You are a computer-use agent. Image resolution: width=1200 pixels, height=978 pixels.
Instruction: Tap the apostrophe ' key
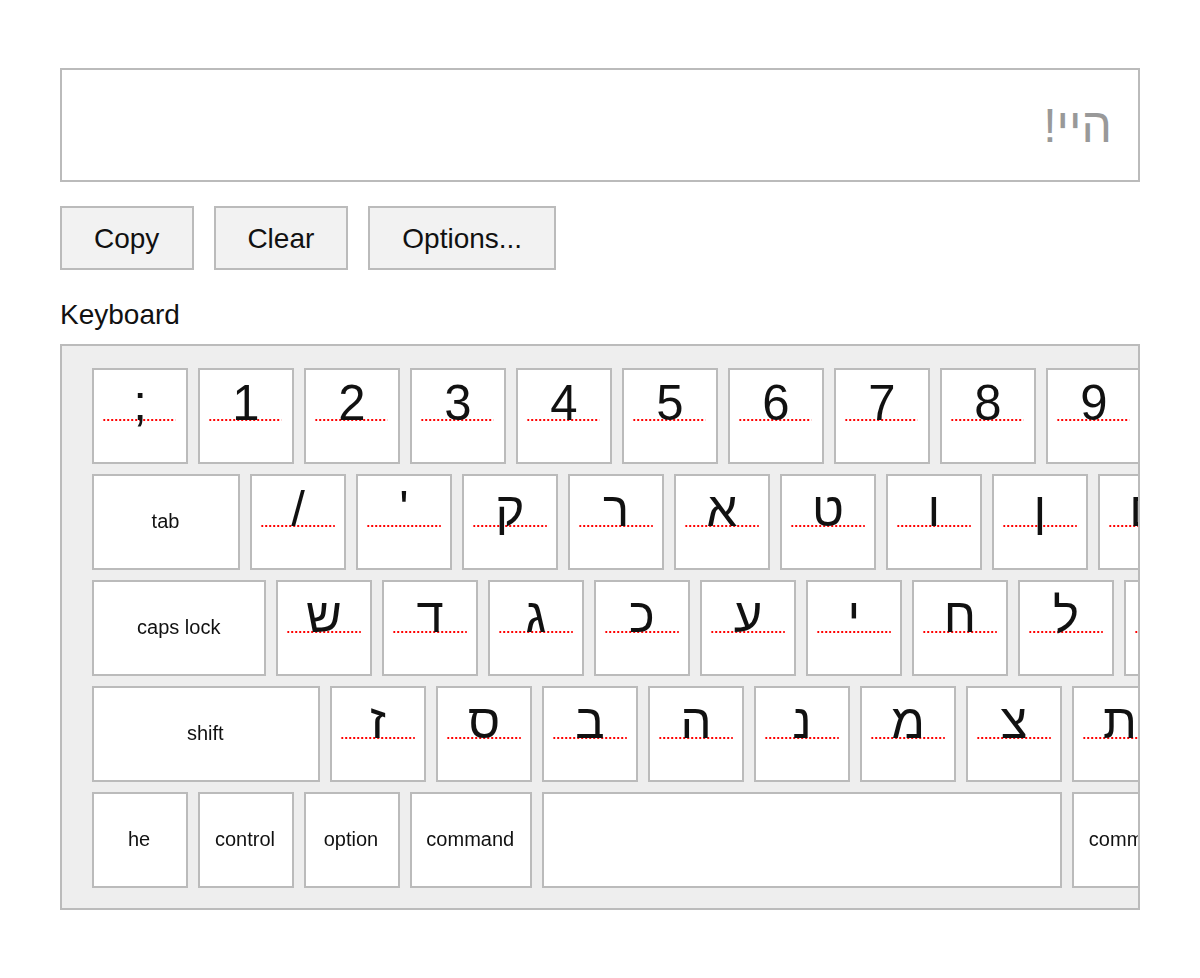404,522
